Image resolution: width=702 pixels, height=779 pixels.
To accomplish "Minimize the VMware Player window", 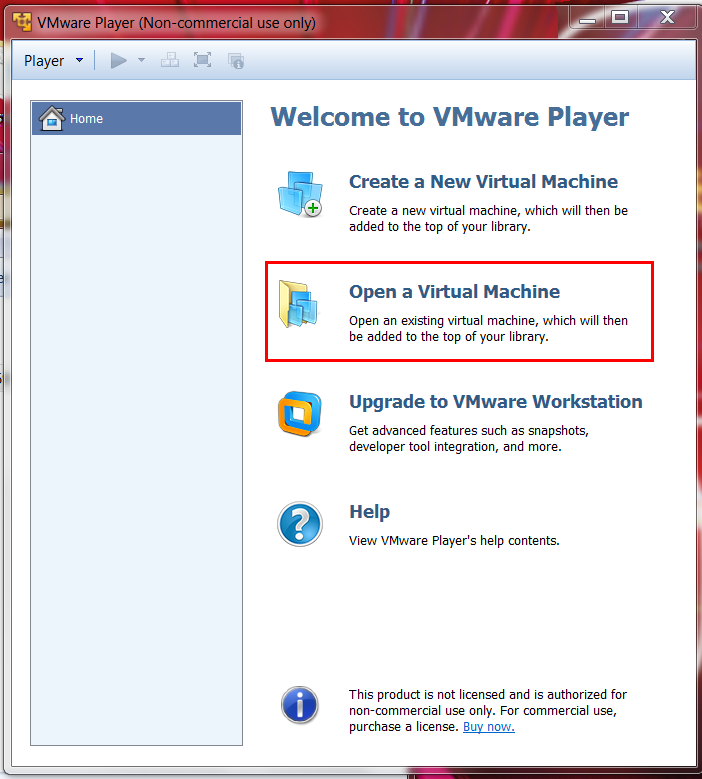I will click(587, 19).
